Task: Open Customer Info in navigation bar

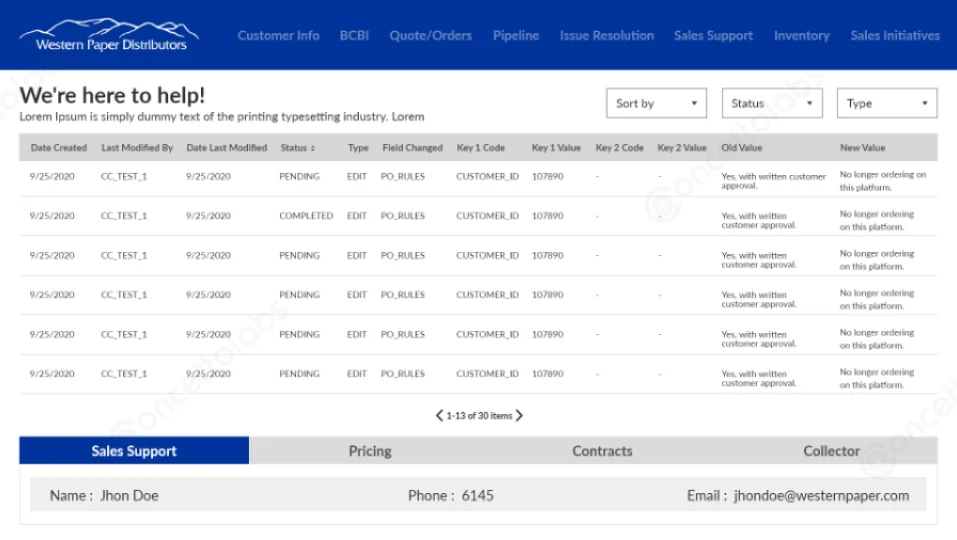Action: (278, 35)
